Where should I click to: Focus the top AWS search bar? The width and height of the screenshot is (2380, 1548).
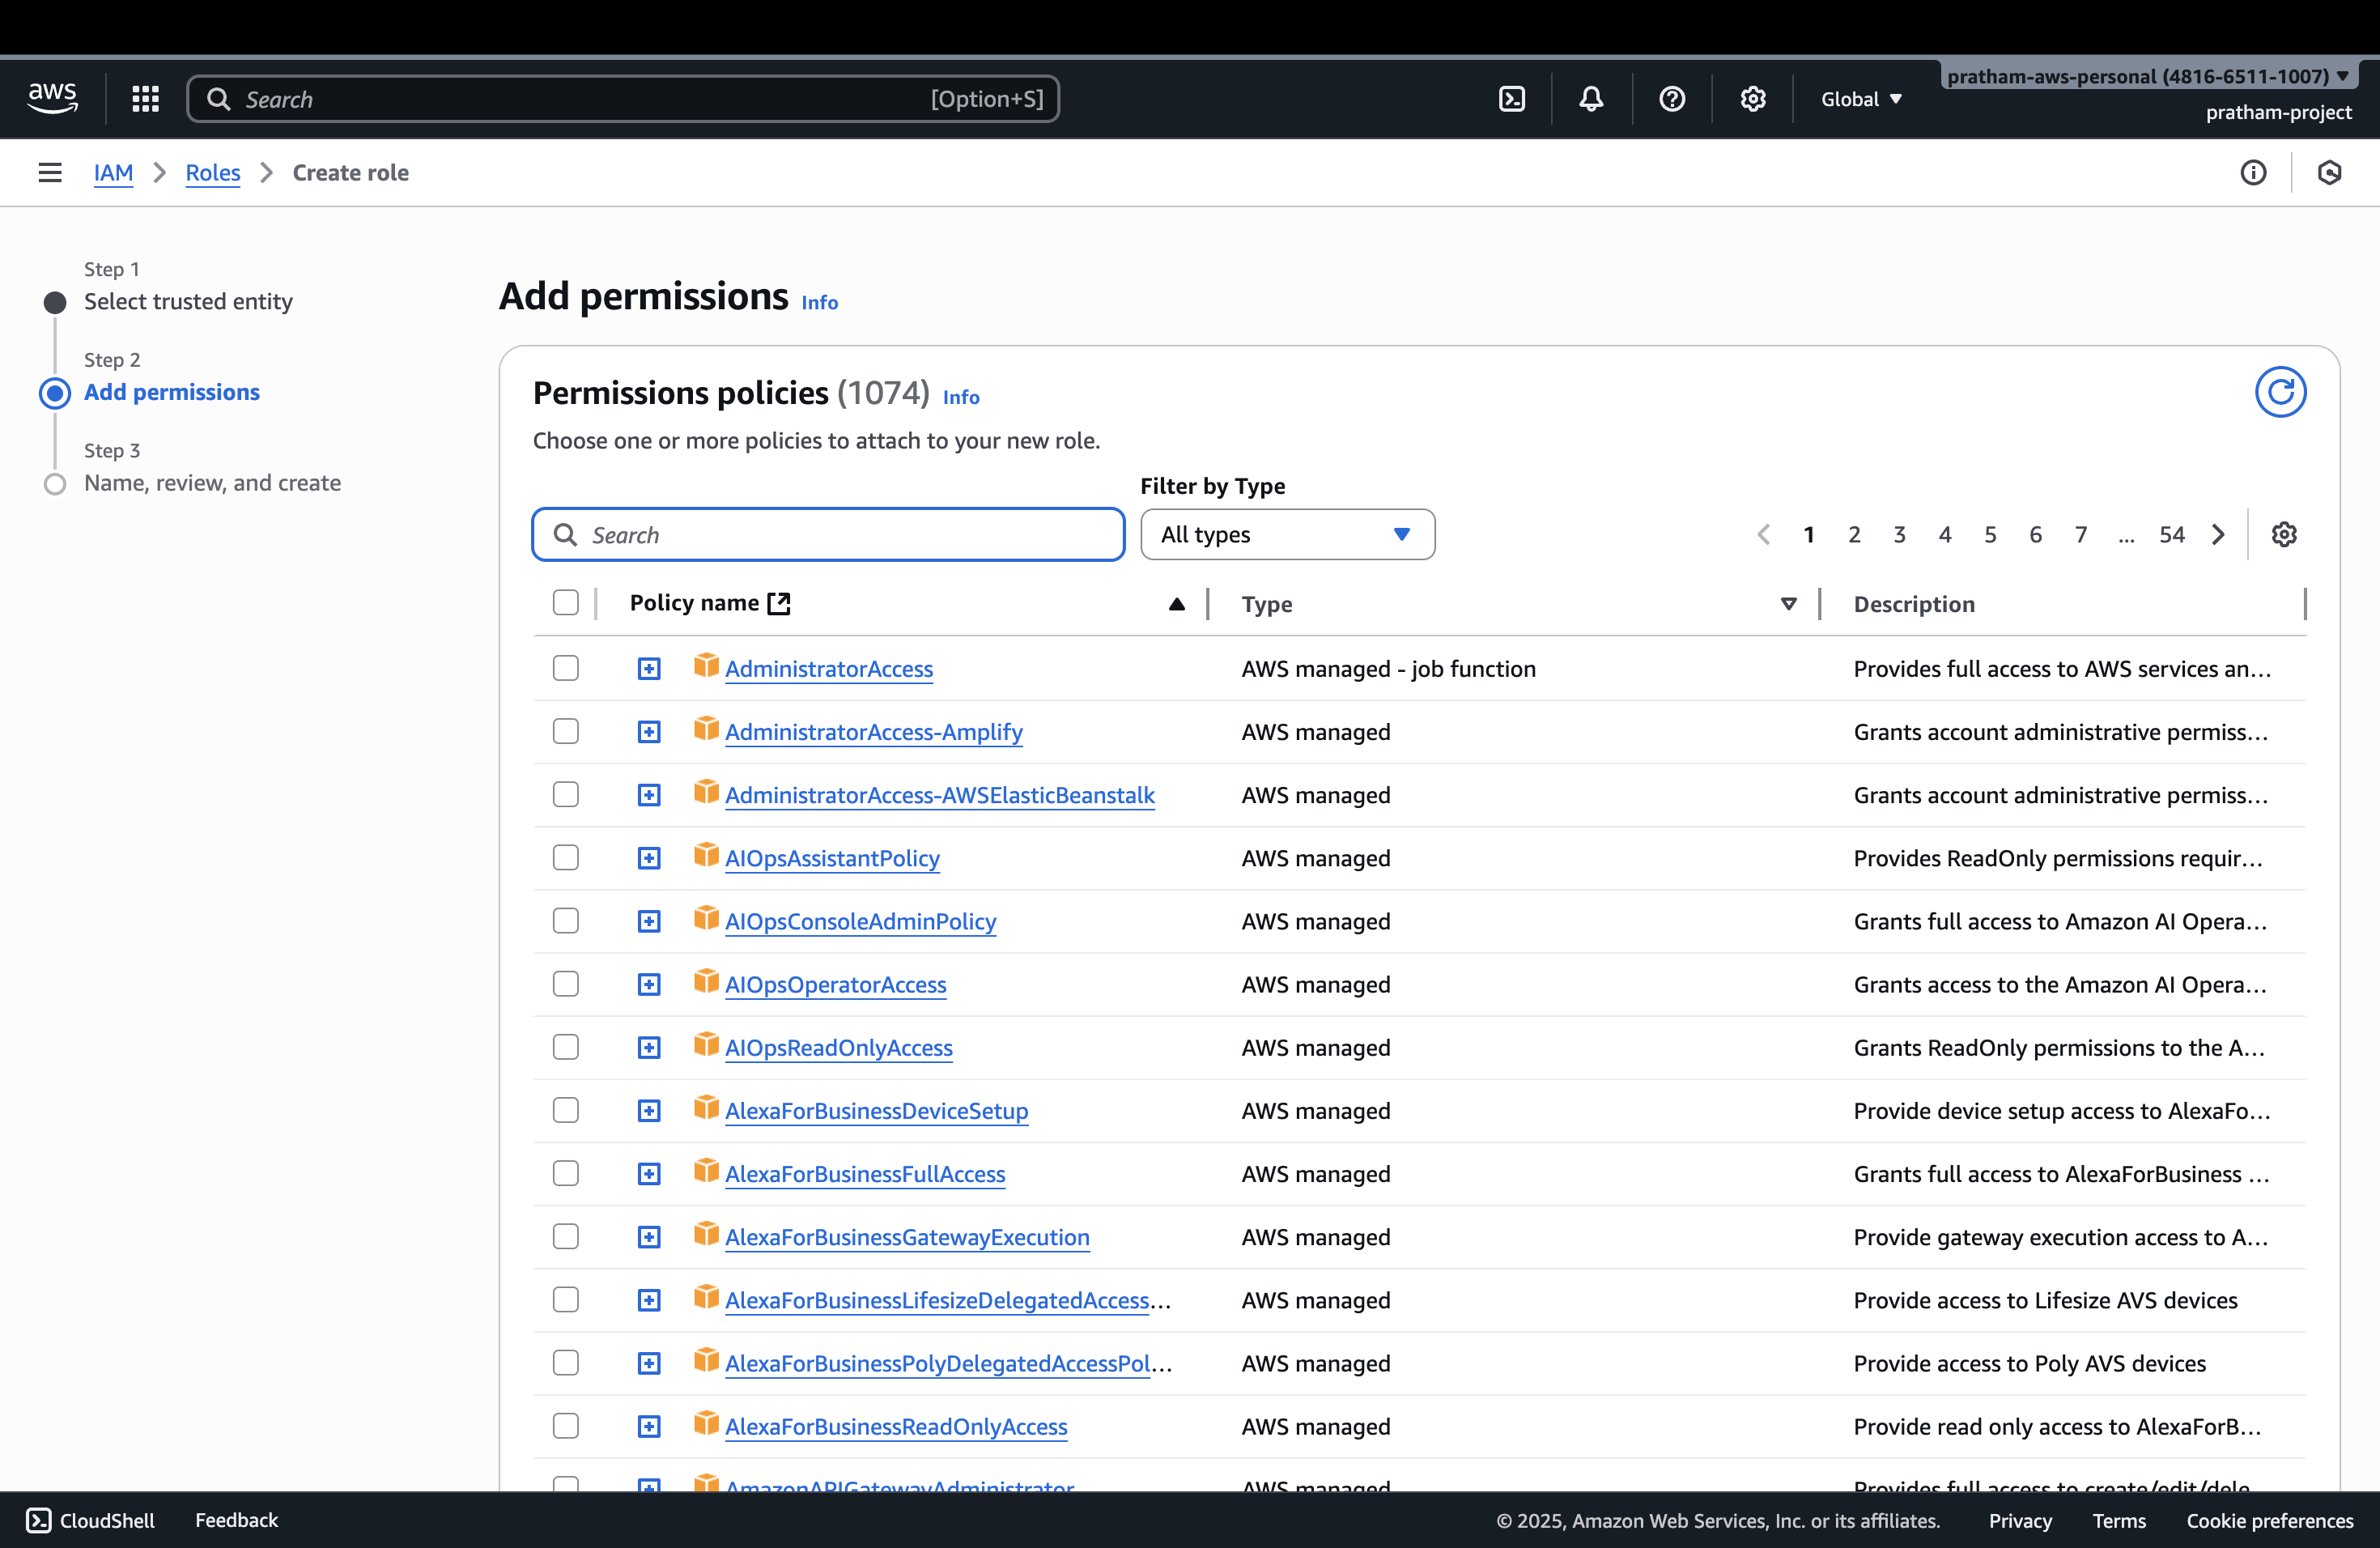tap(623, 98)
